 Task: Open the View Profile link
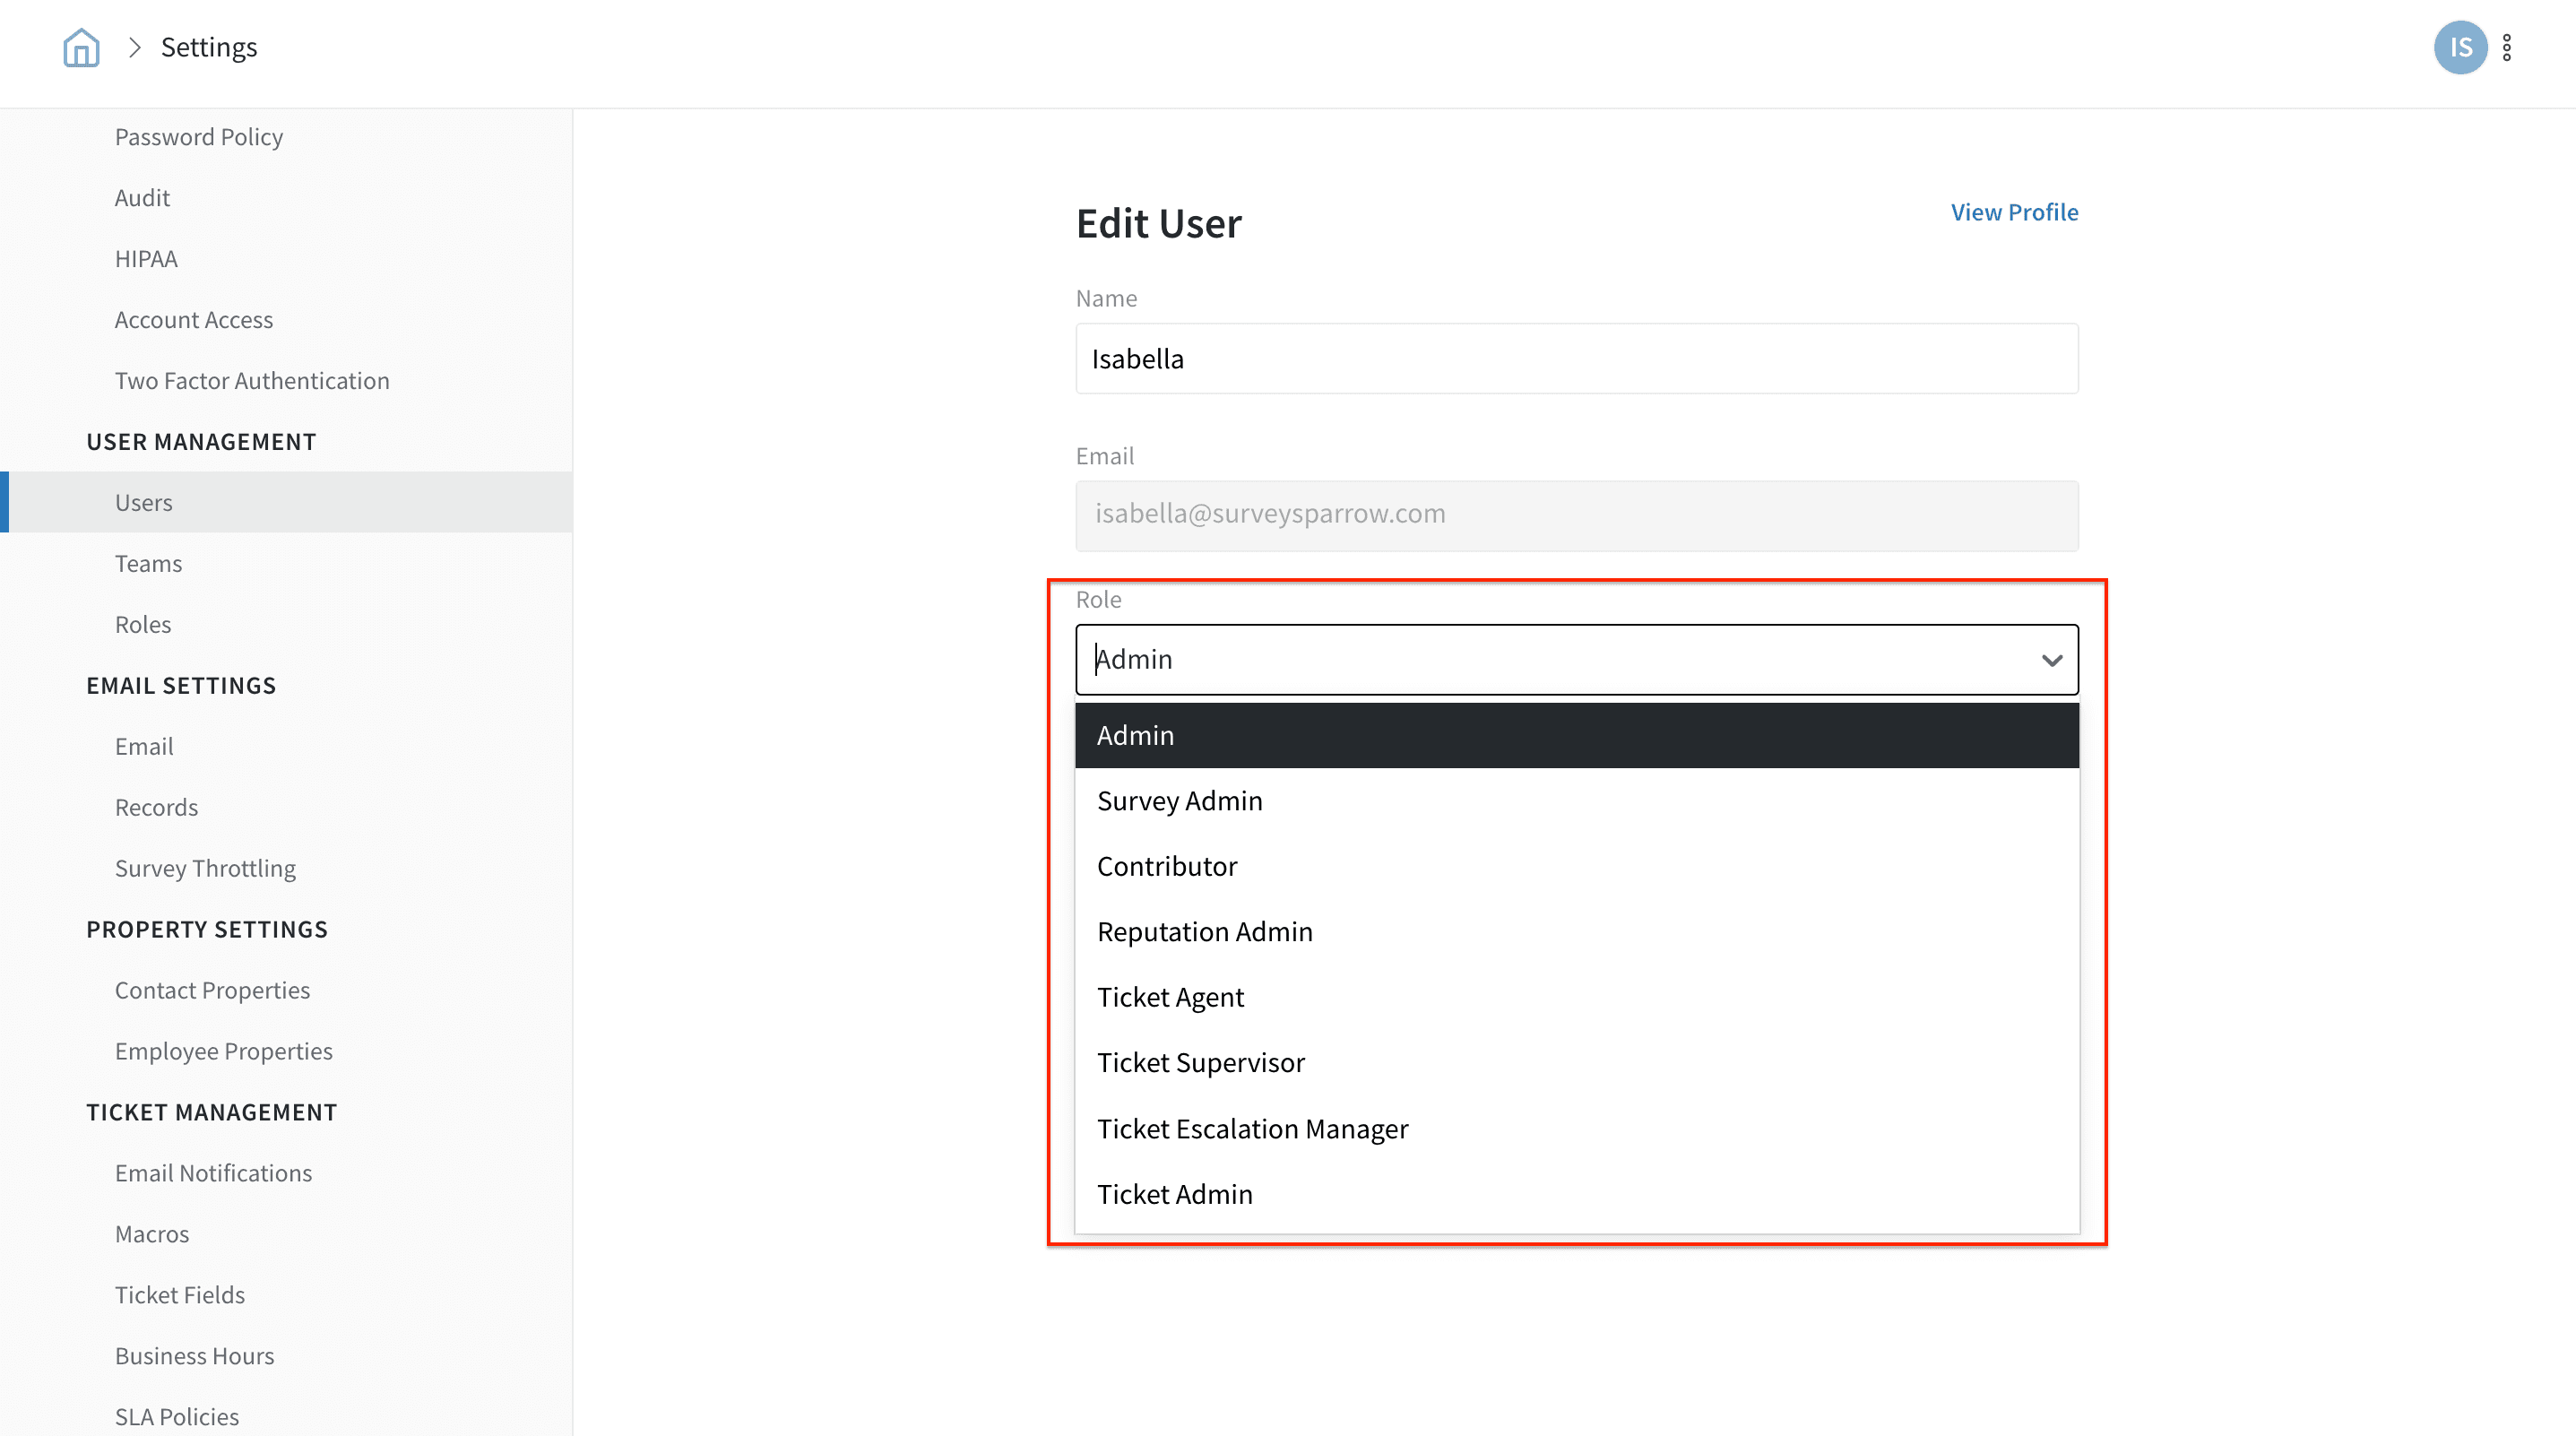(x=2013, y=212)
